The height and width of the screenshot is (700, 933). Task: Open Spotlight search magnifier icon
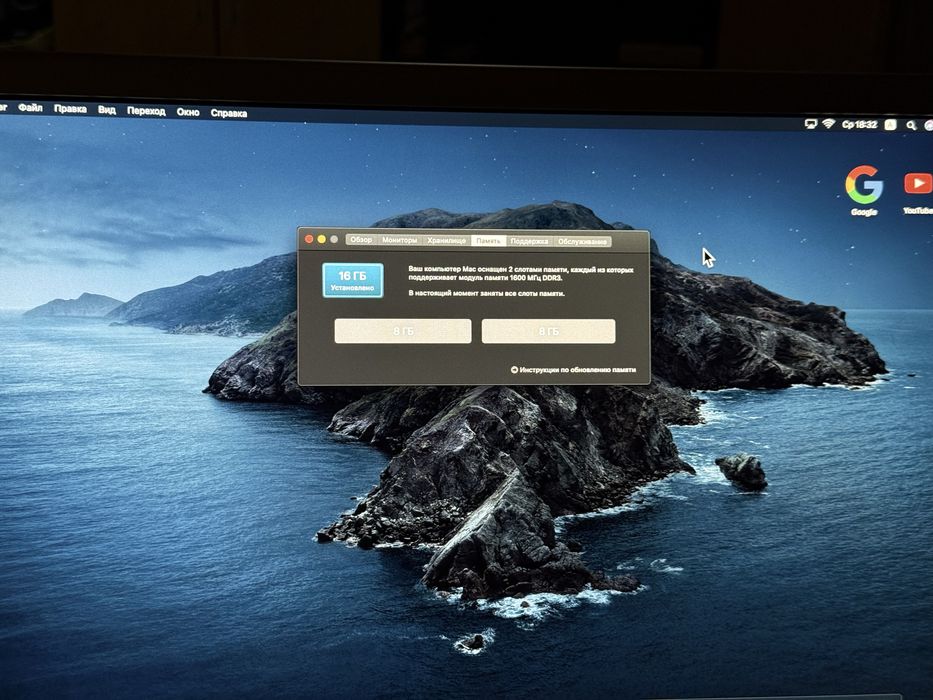tap(911, 125)
